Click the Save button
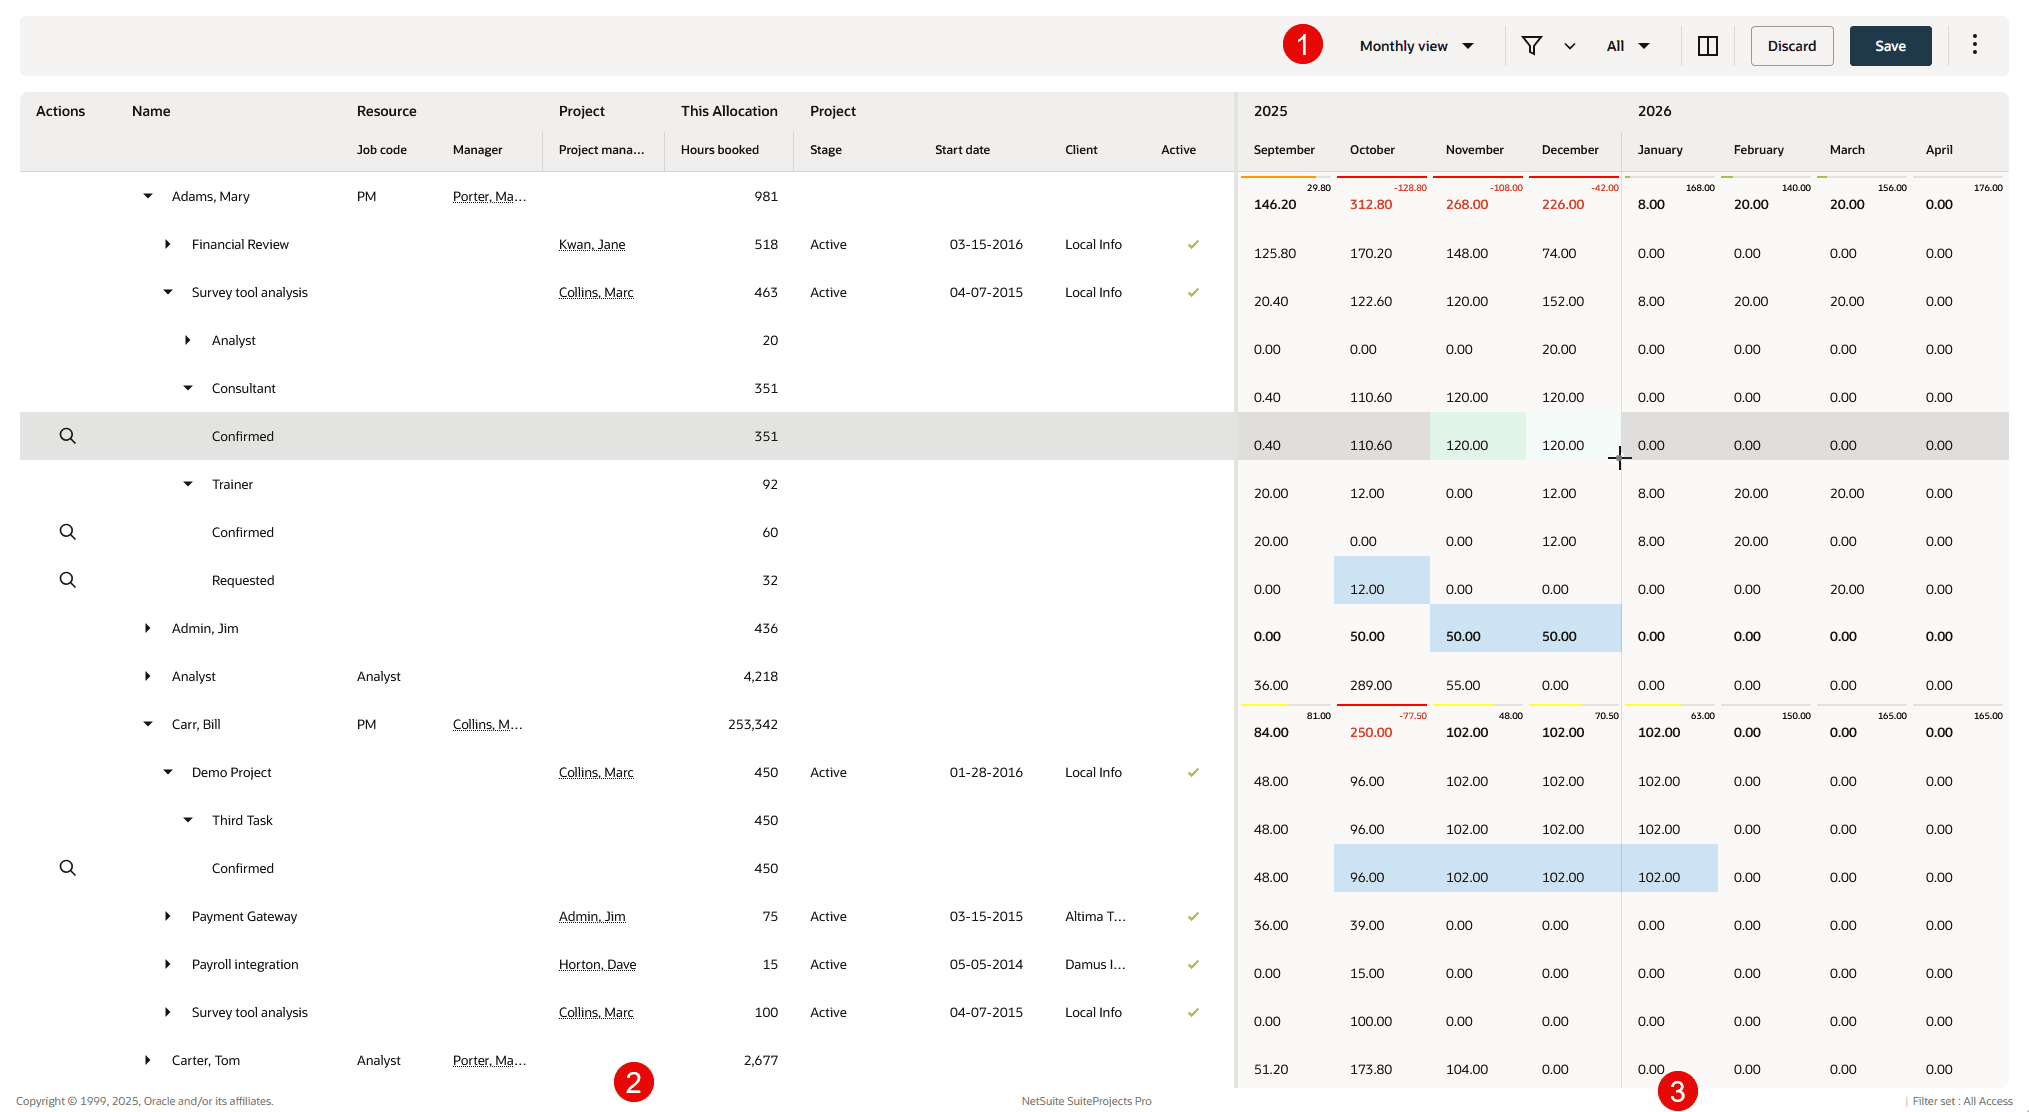The image size is (2029, 1112). 1889,46
